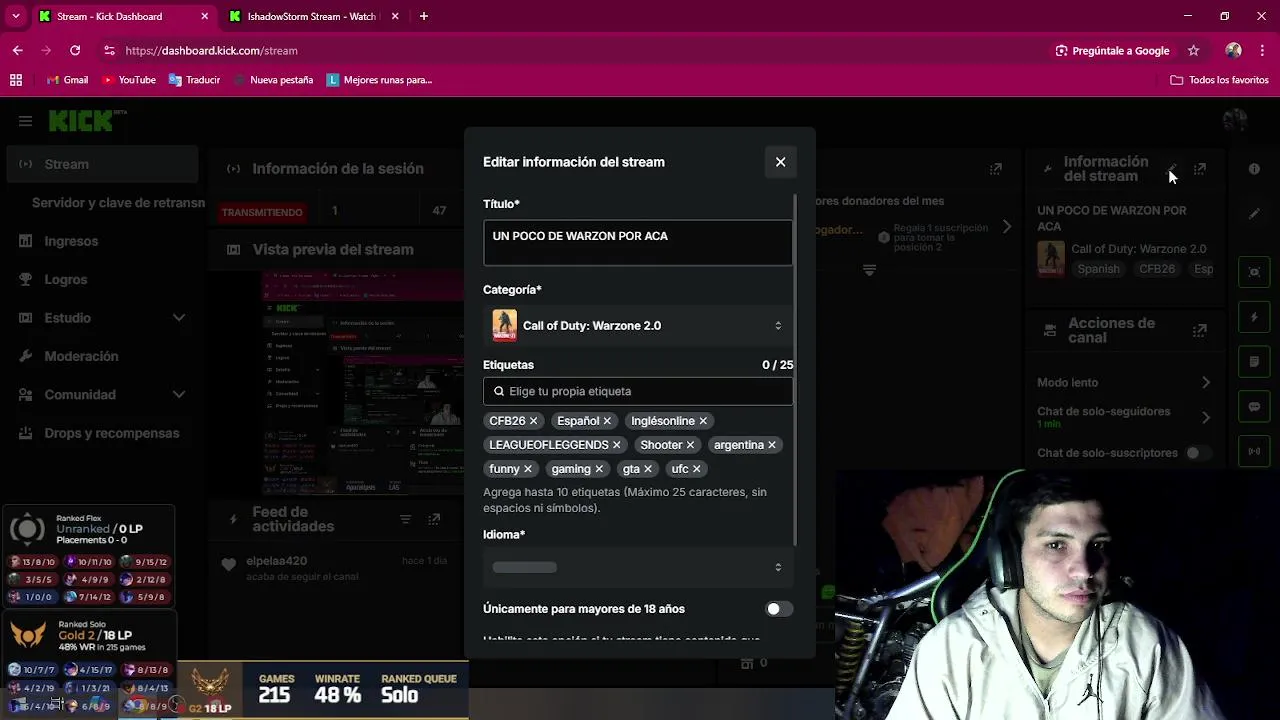This screenshot has width=1280, height=720.
Task: Pop out the Información del stream panel
Action: click(x=1200, y=169)
